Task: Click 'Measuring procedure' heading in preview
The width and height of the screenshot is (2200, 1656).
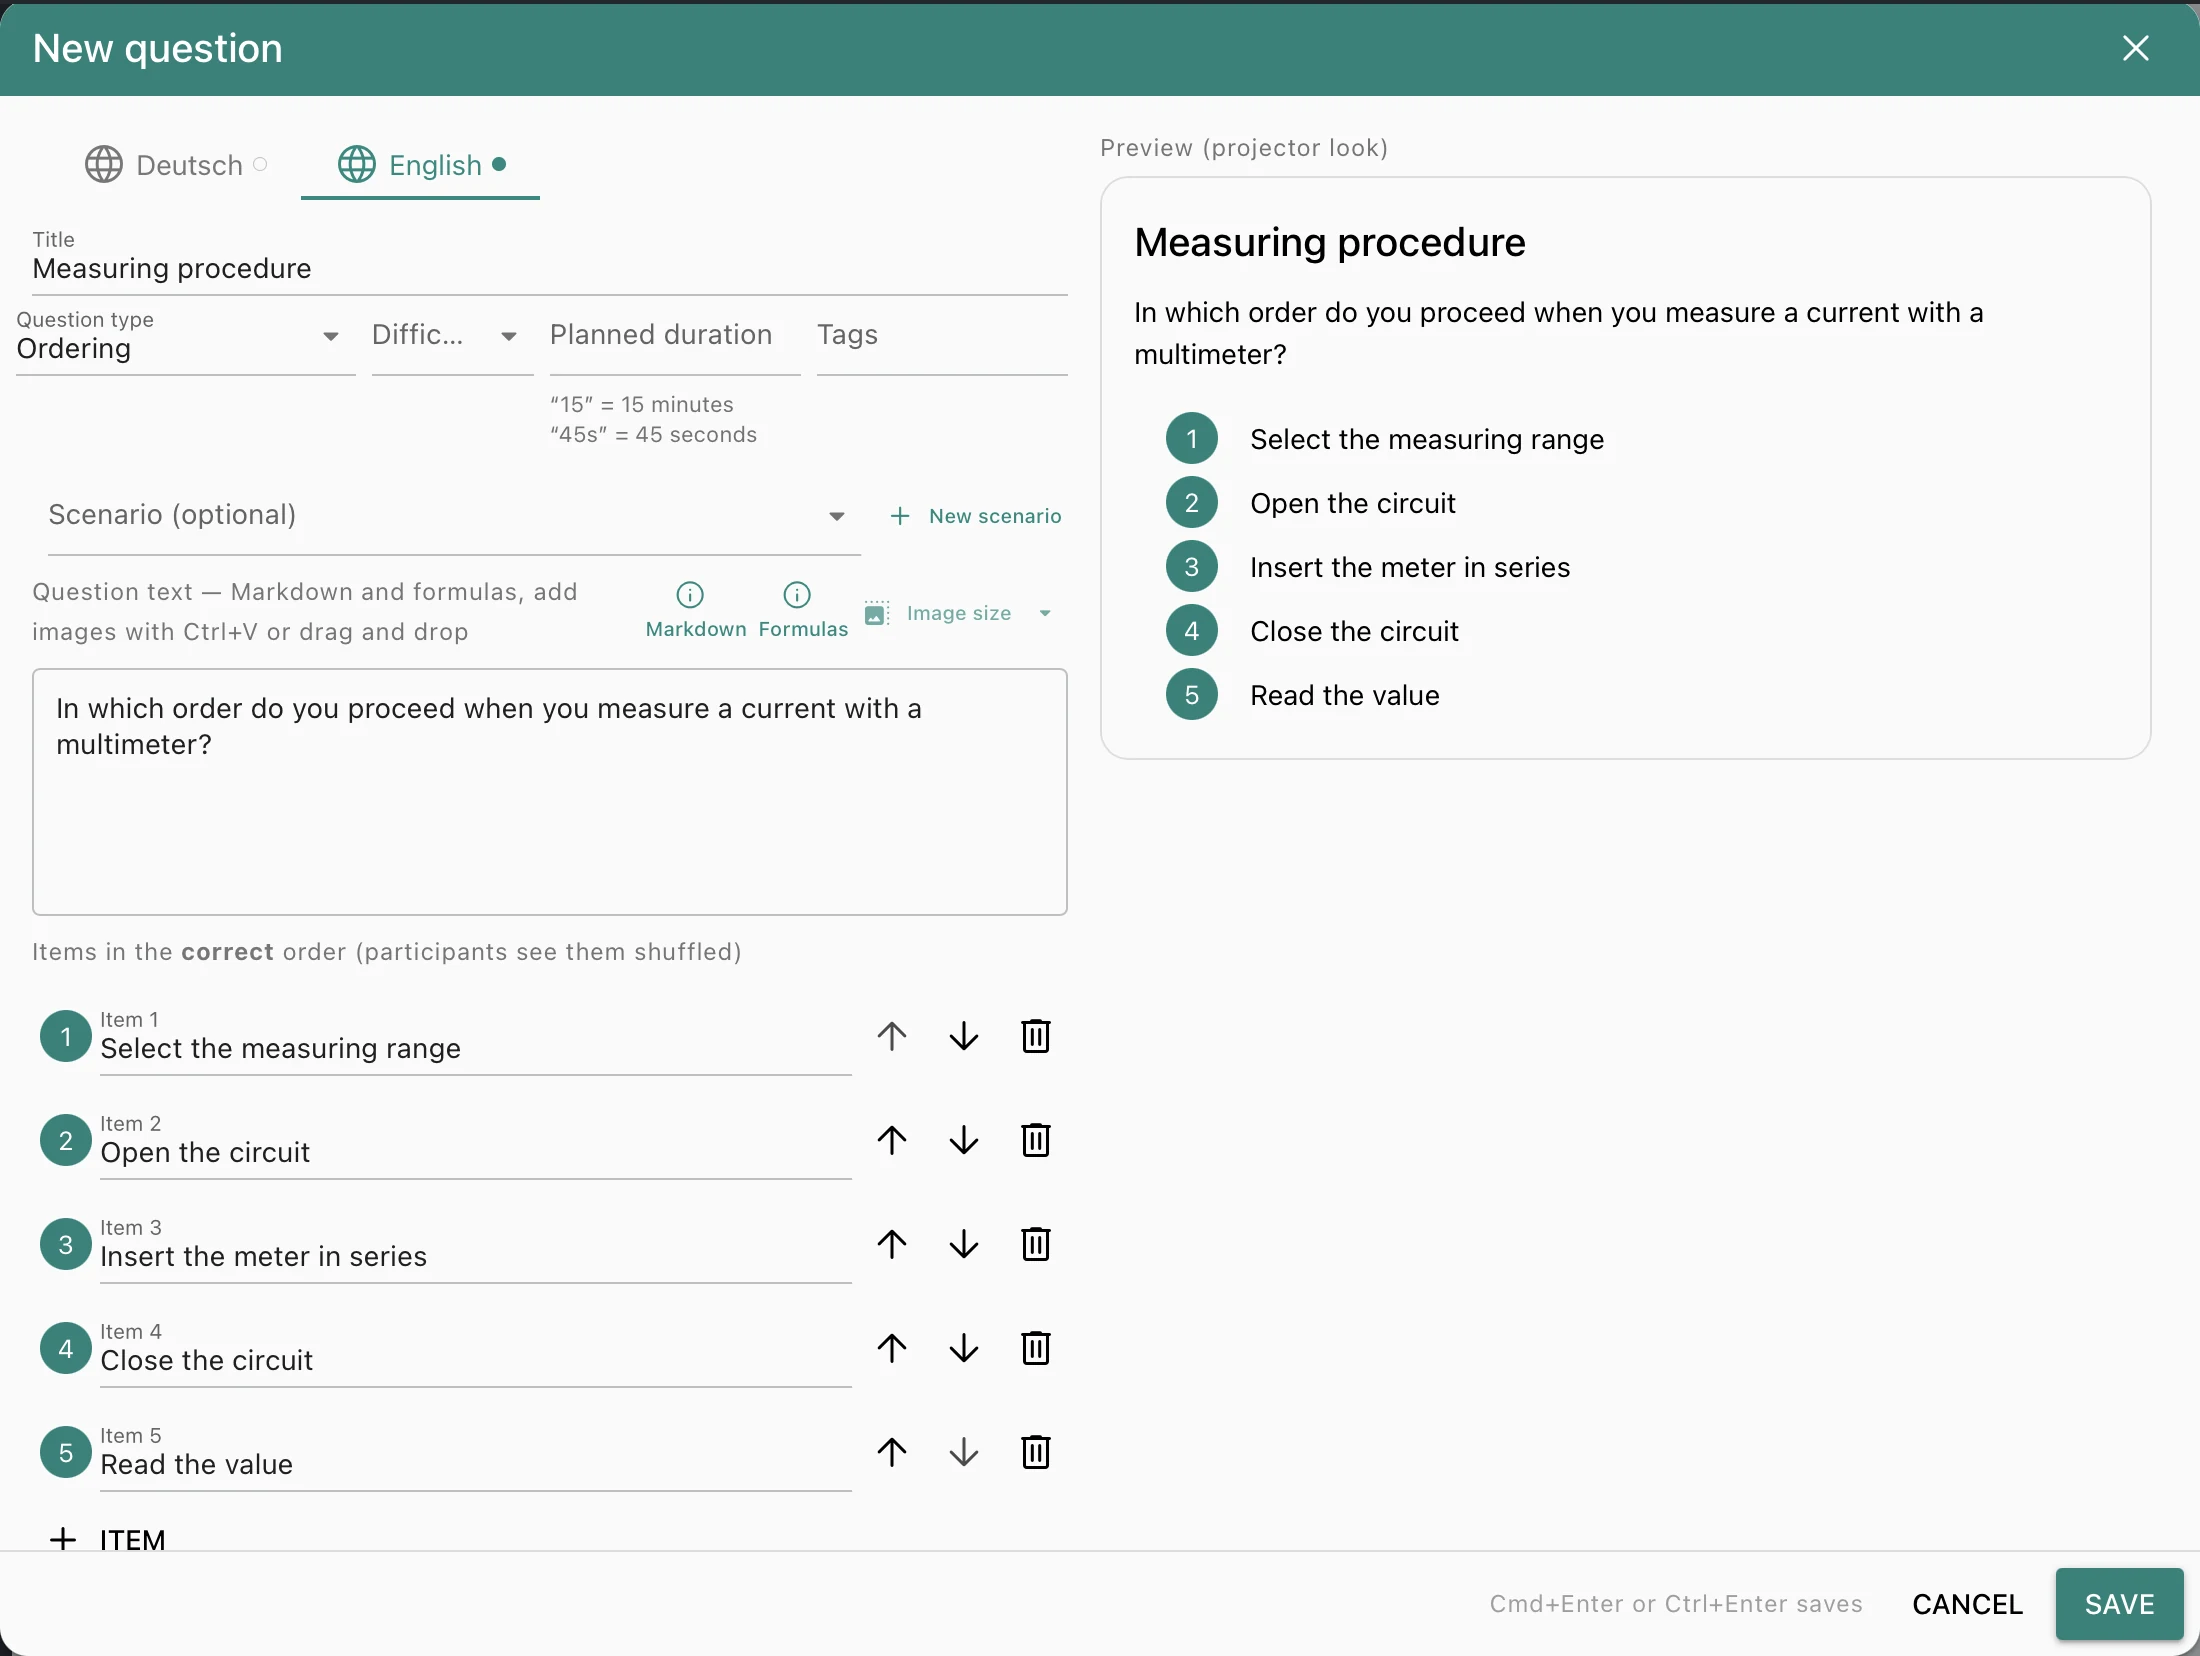Action: tap(1330, 242)
